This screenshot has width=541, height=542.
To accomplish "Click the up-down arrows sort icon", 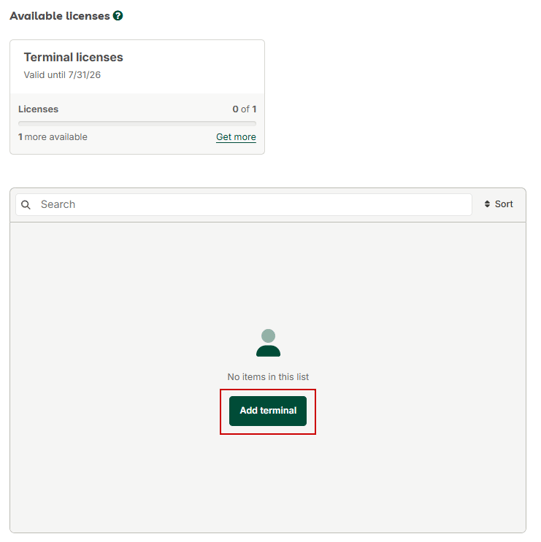I will click(x=487, y=204).
